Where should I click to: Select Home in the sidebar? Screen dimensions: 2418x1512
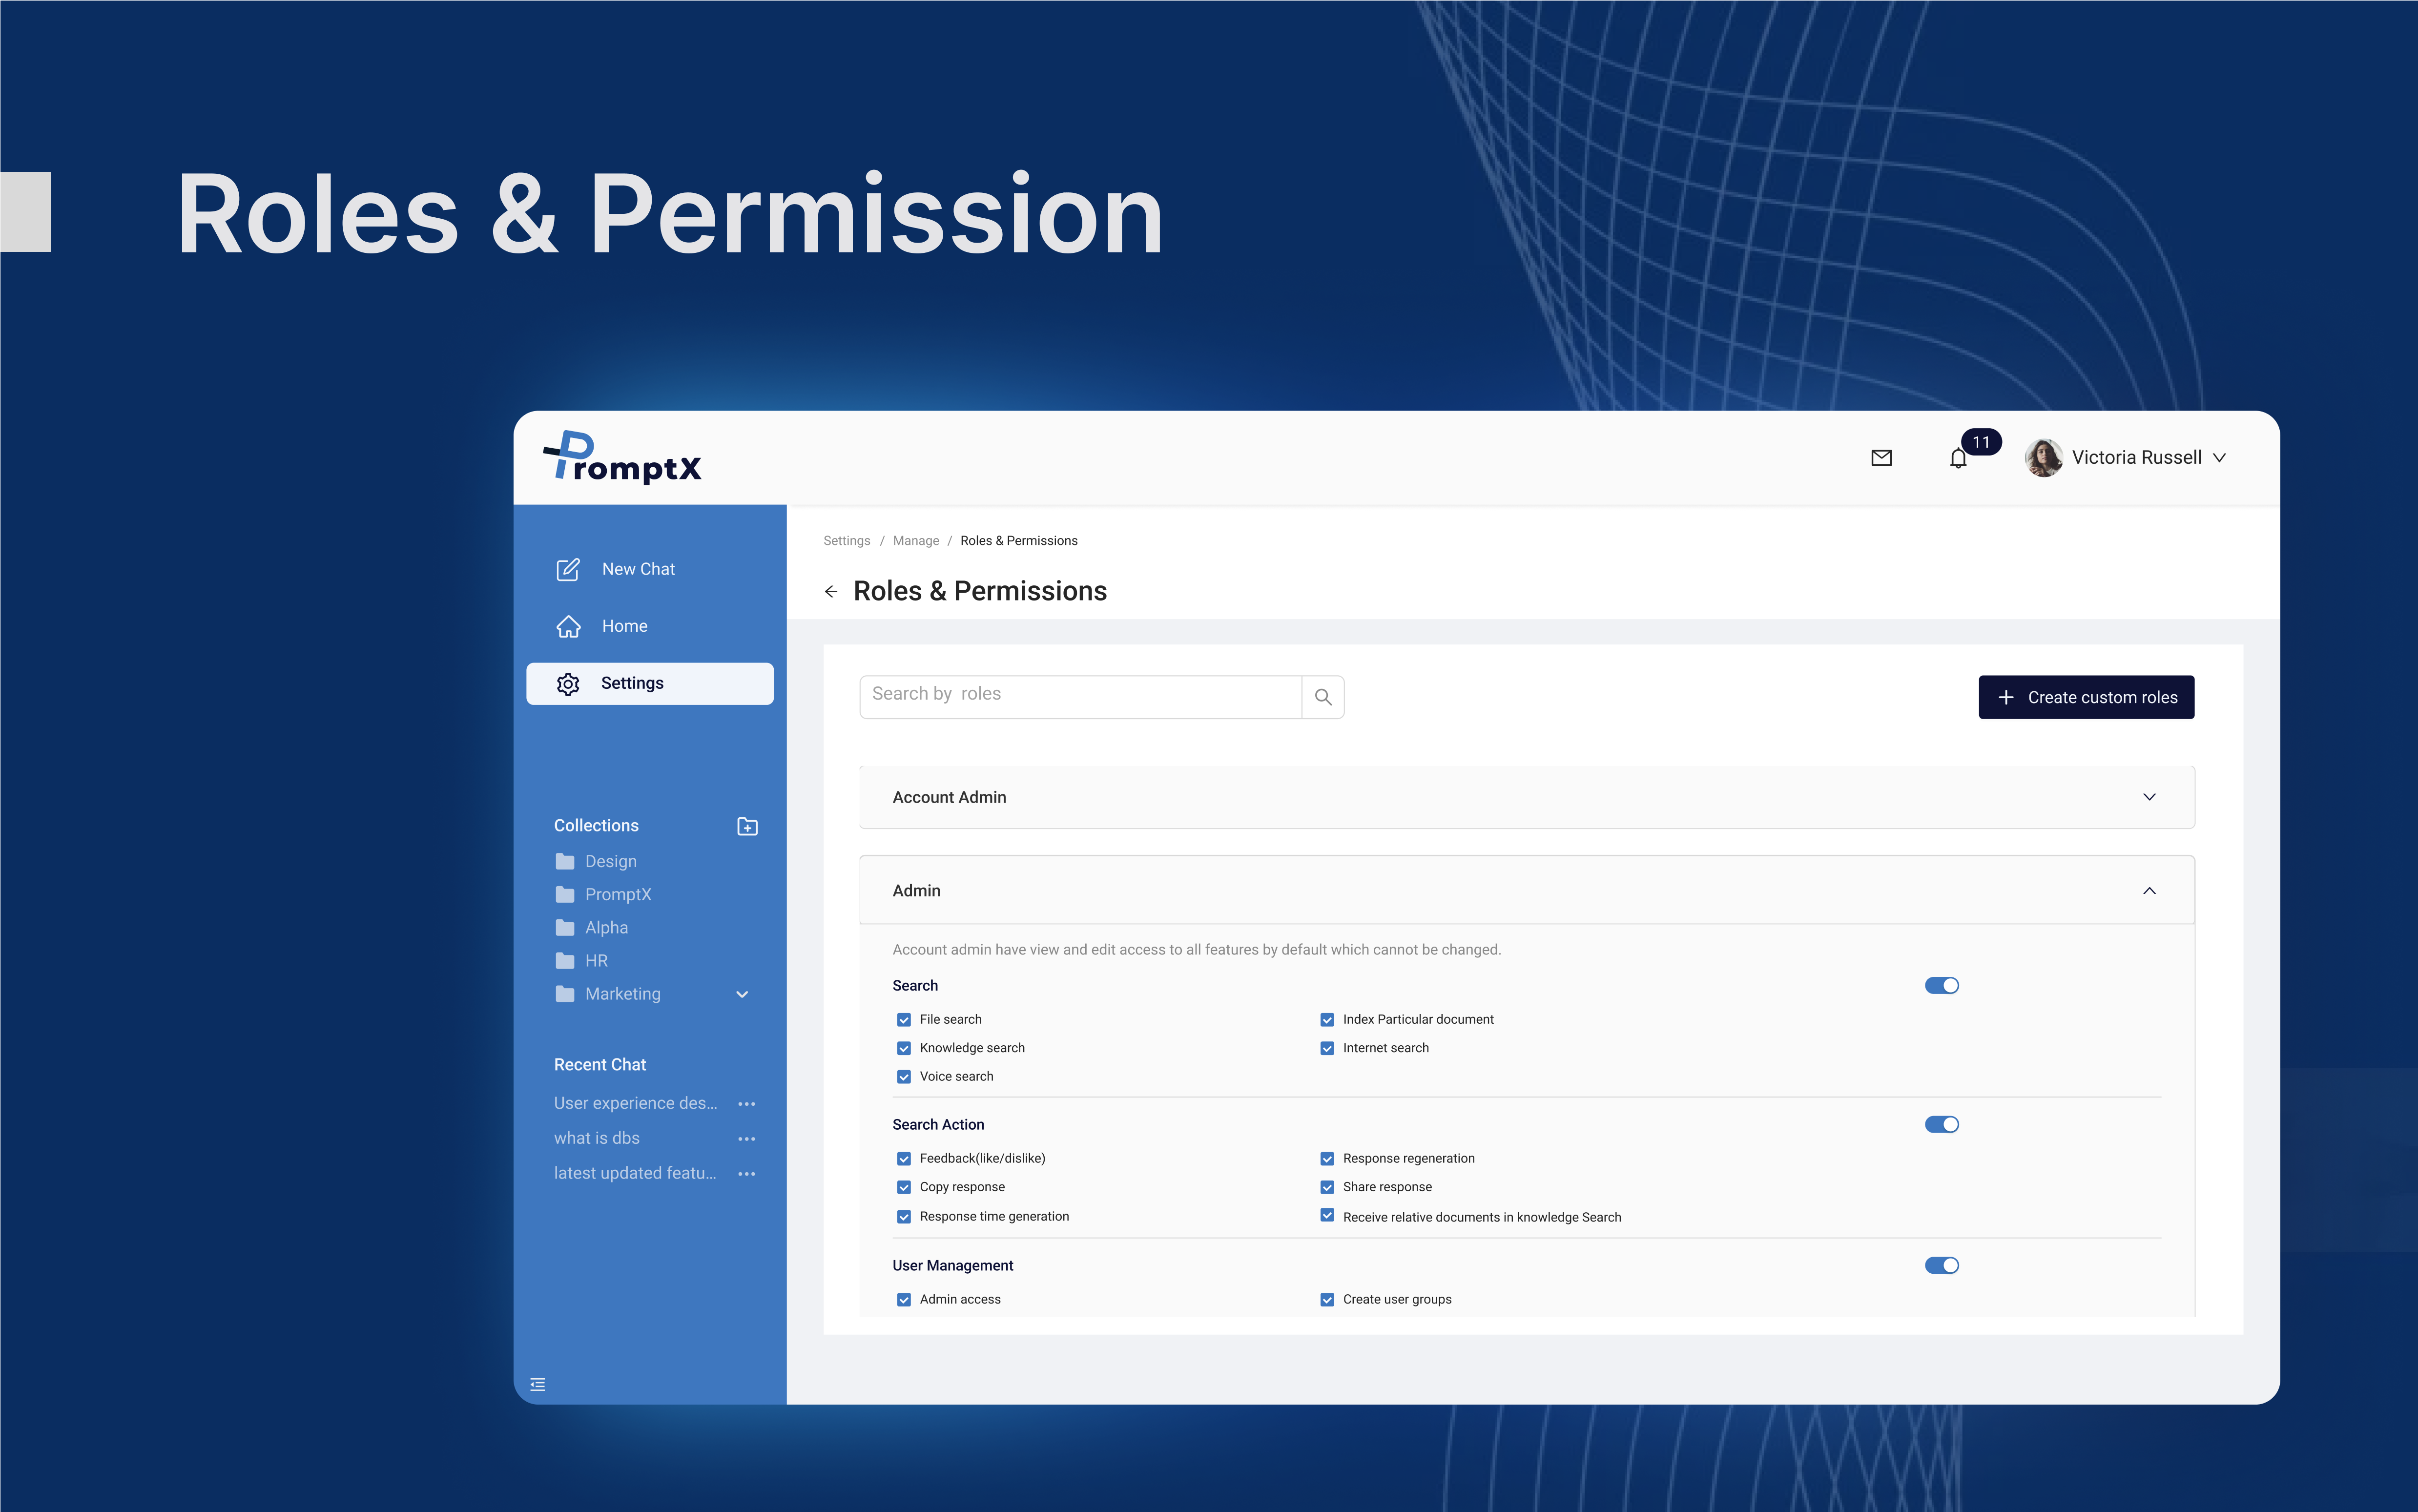click(x=624, y=626)
